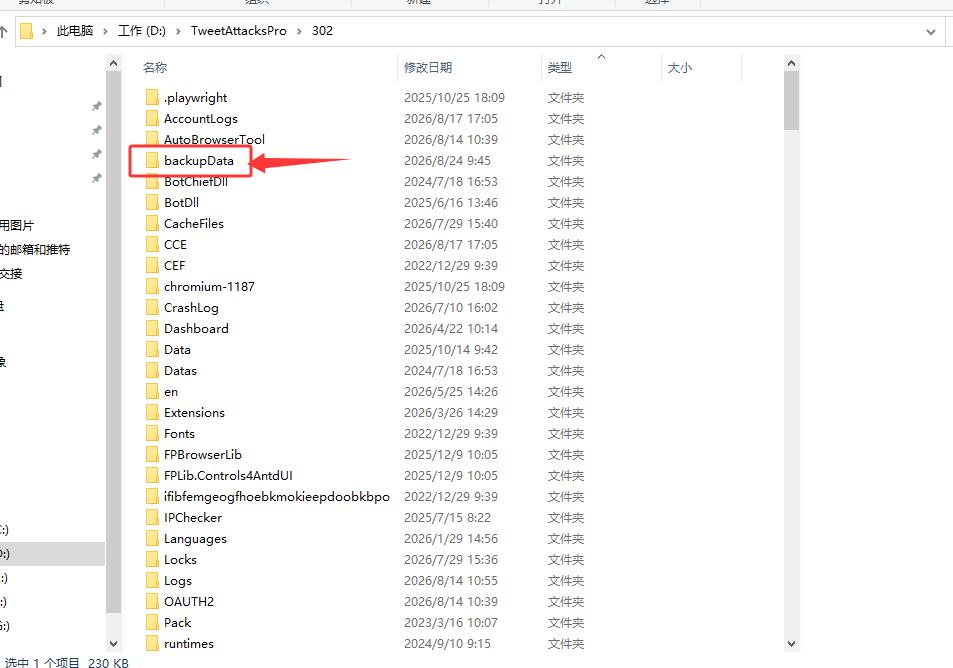The height and width of the screenshot is (668, 953).
Task: Click the Logs folder icon
Action: [x=152, y=580]
